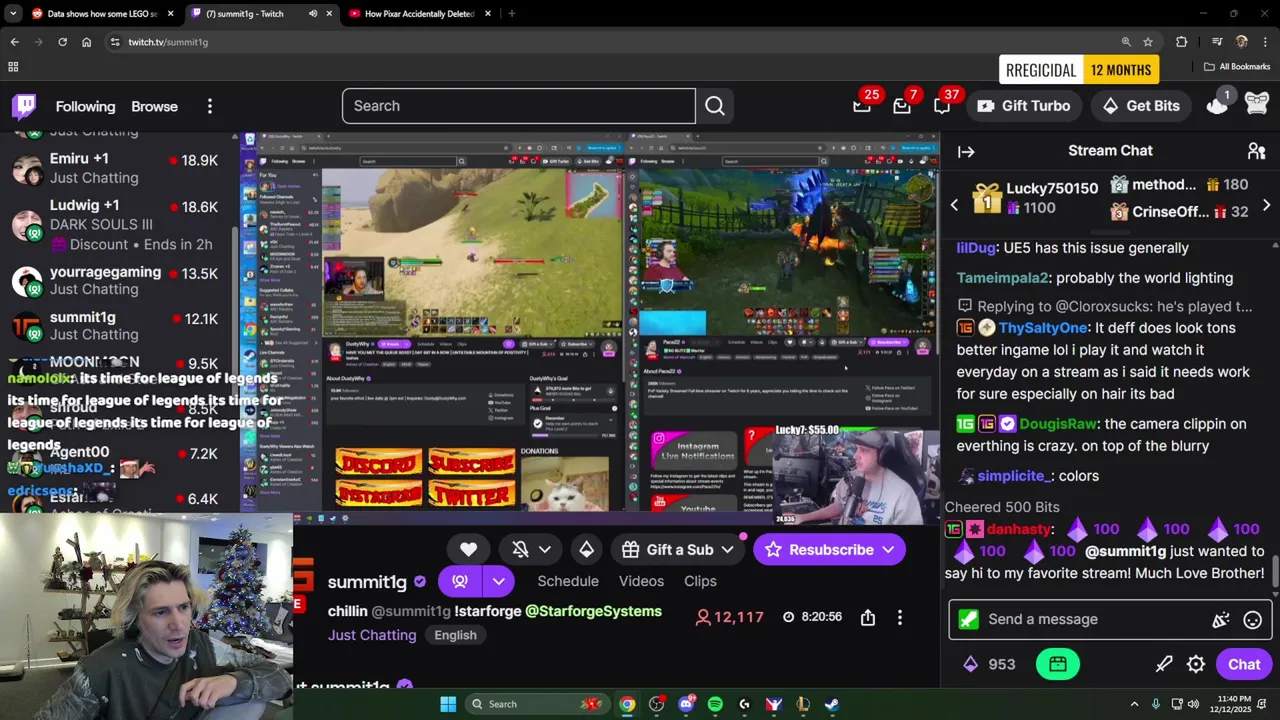Open Emiru channel in sidebar
1280x720 pixels.
(x=118, y=168)
